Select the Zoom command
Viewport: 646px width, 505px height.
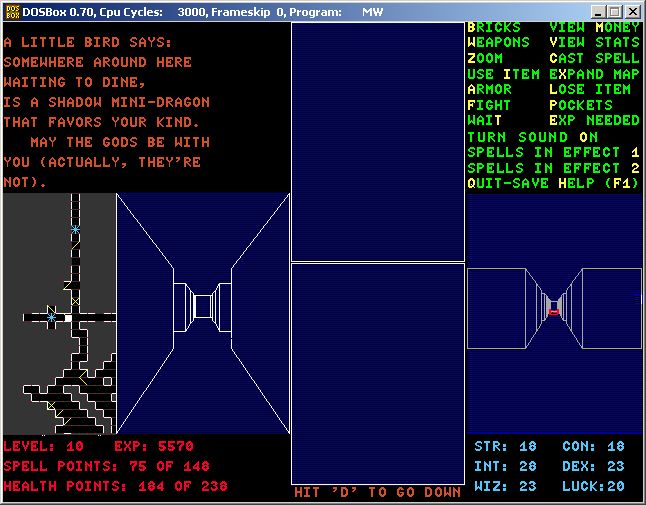[485, 58]
